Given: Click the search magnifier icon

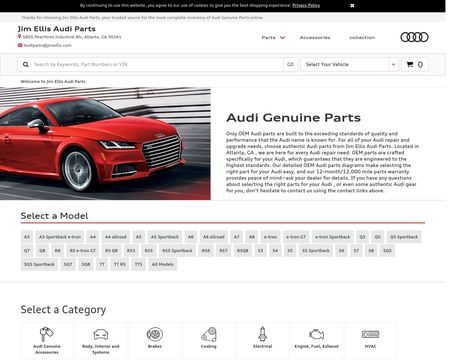Looking at the screenshot, I should (x=26, y=64).
